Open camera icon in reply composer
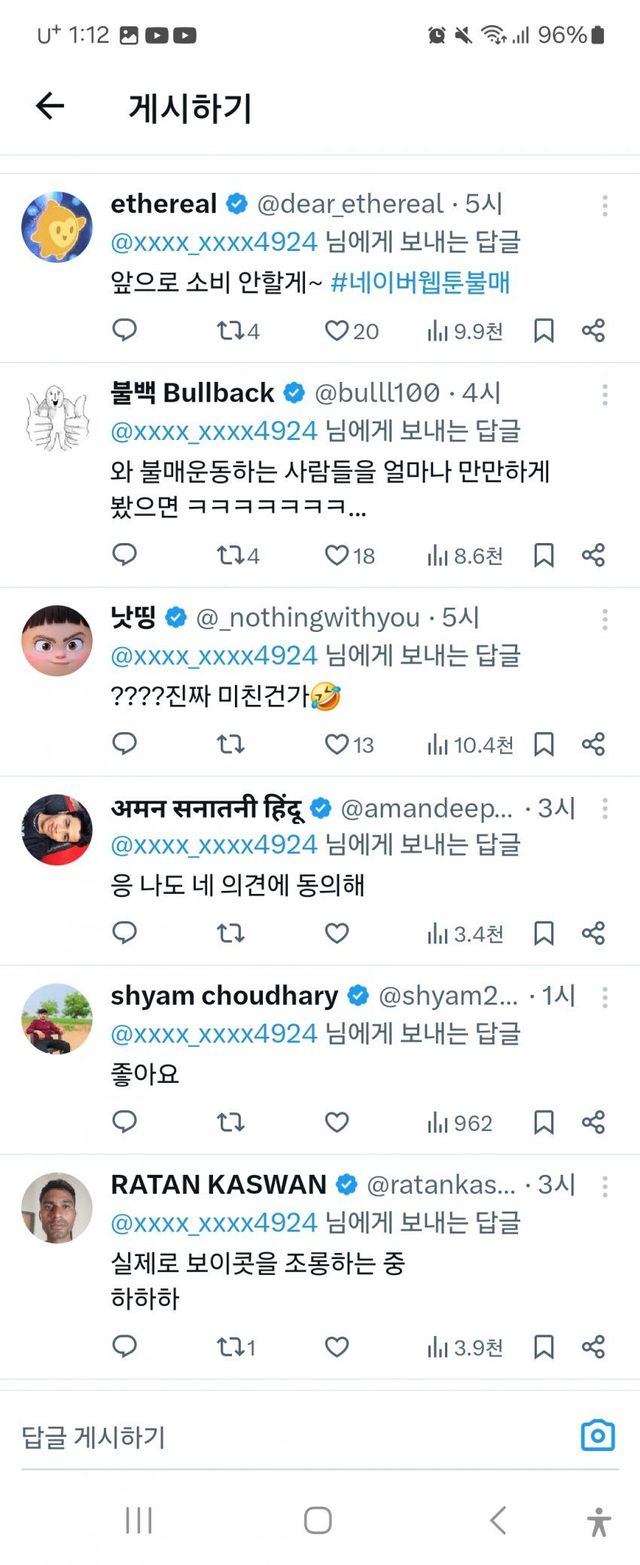640x1565 pixels. coord(597,1436)
